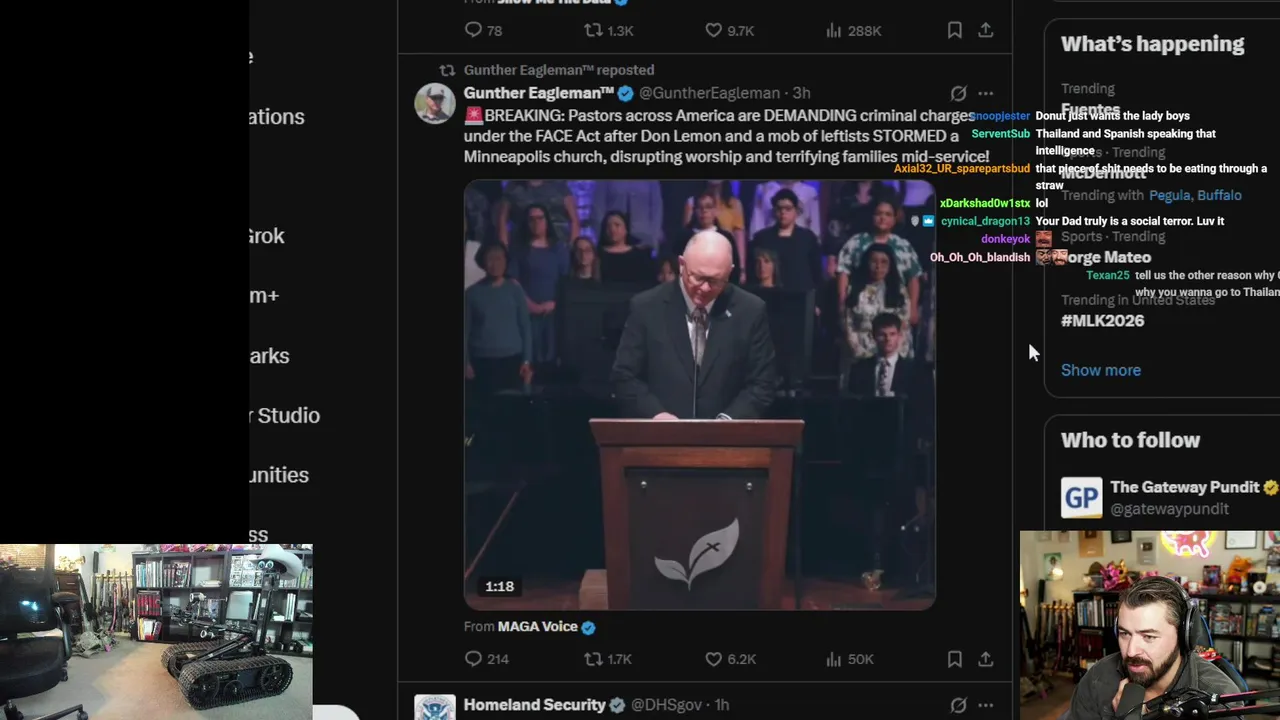Like the Gunther Eagleman post with 6.2K likes

(x=713, y=659)
